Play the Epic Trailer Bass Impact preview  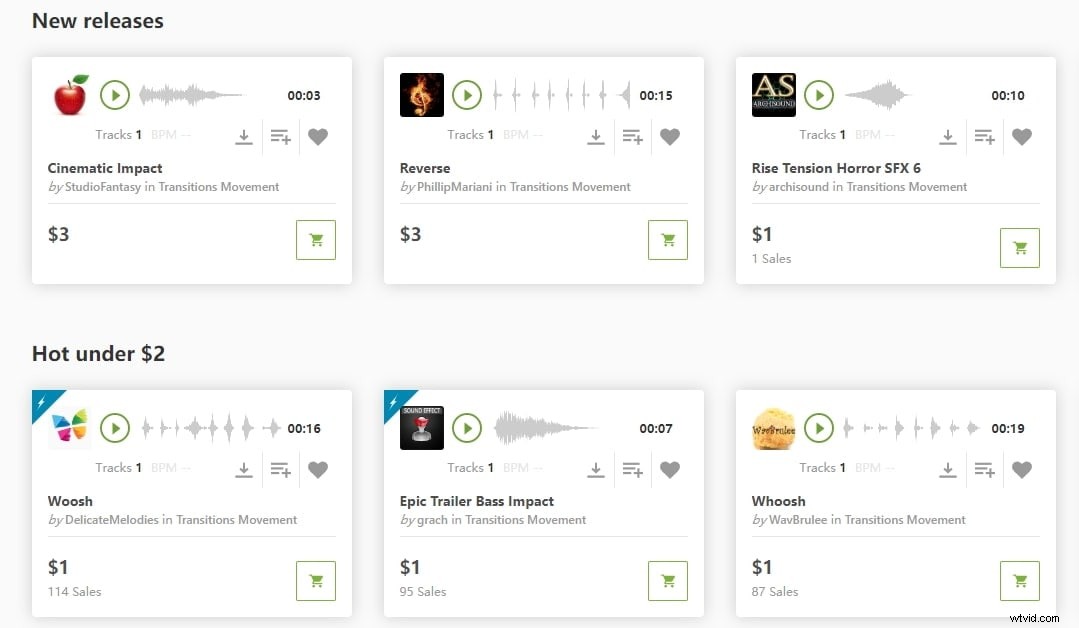(467, 428)
